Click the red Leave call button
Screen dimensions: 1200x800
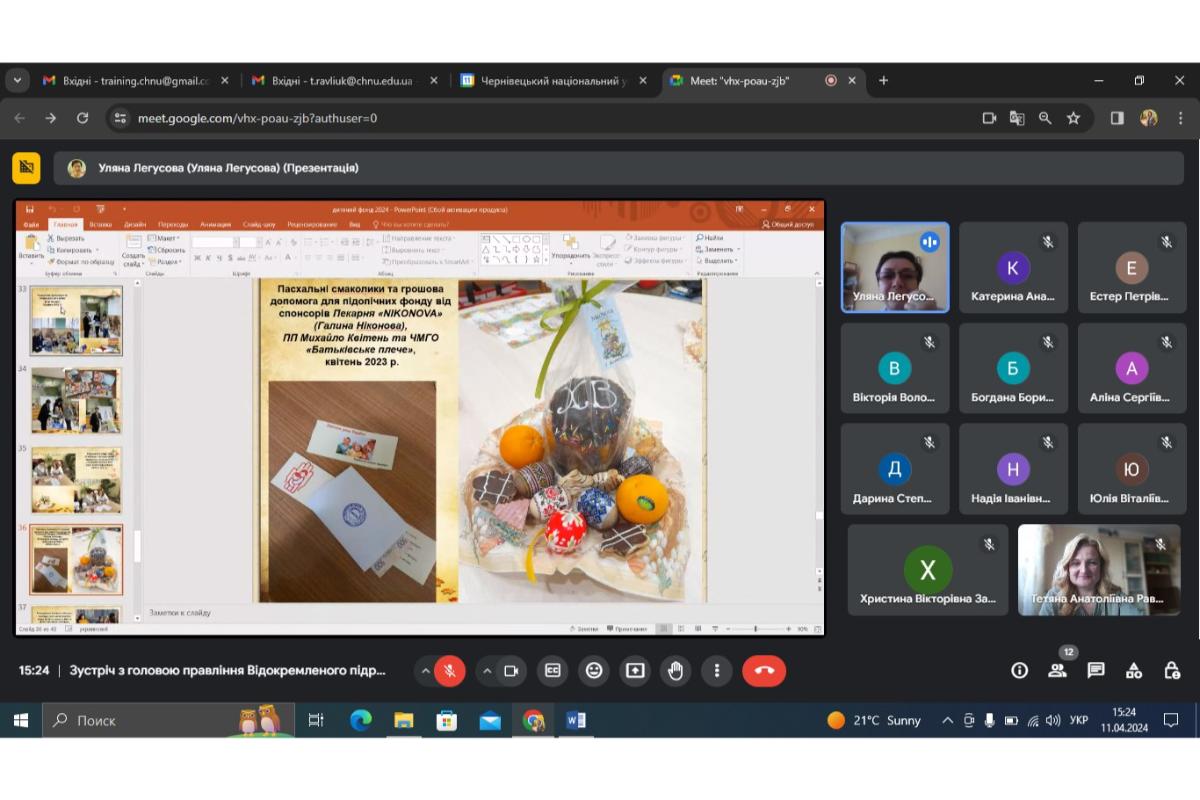click(764, 670)
